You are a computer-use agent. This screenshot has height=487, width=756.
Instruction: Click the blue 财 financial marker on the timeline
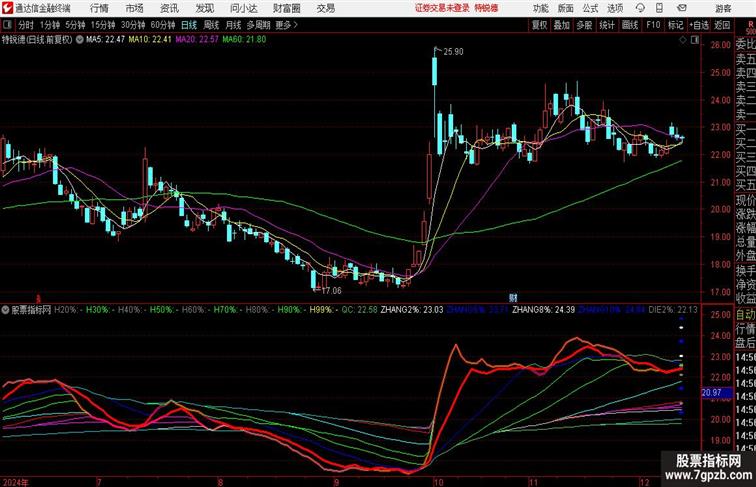pos(513,298)
